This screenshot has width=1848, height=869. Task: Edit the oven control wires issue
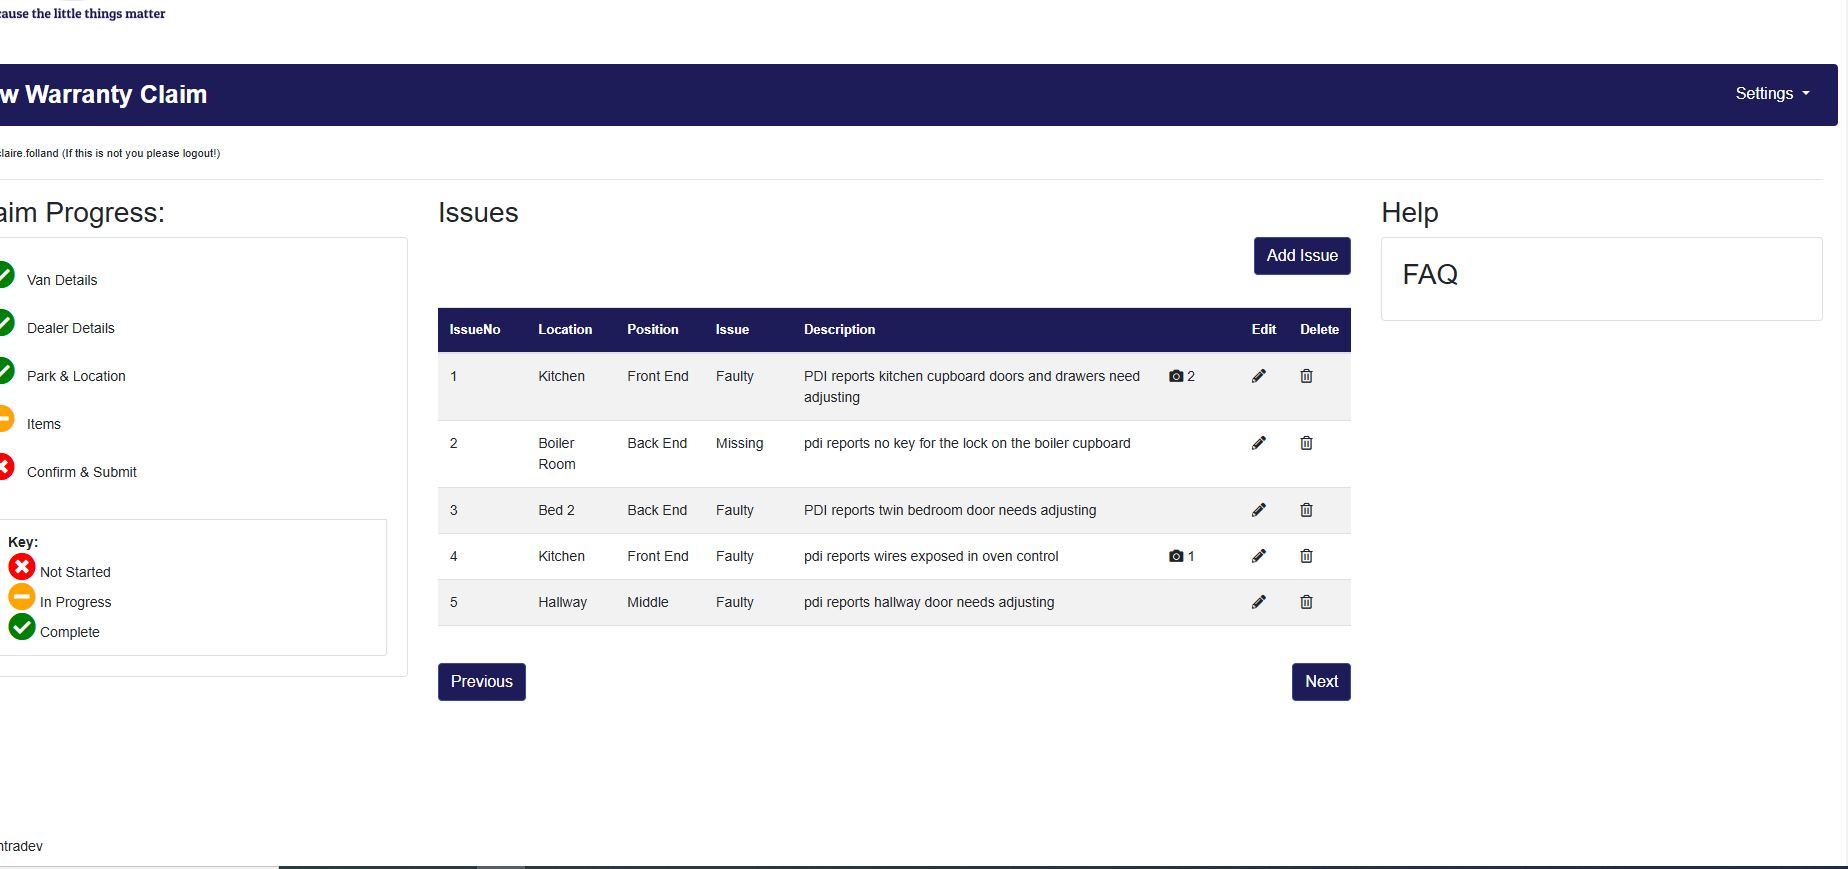point(1259,556)
